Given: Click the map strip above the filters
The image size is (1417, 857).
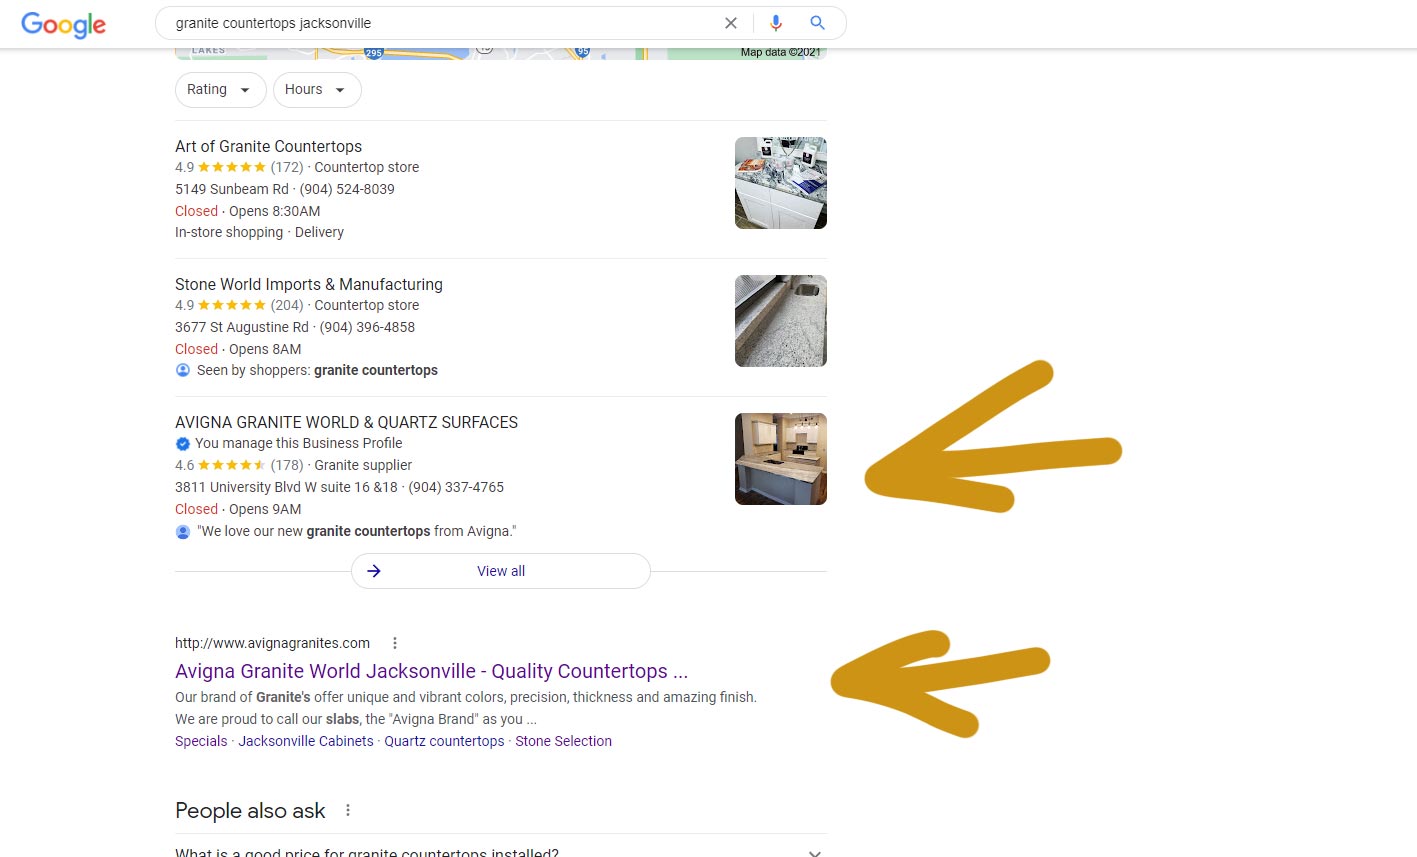Looking at the screenshot, I should (501, 53).
